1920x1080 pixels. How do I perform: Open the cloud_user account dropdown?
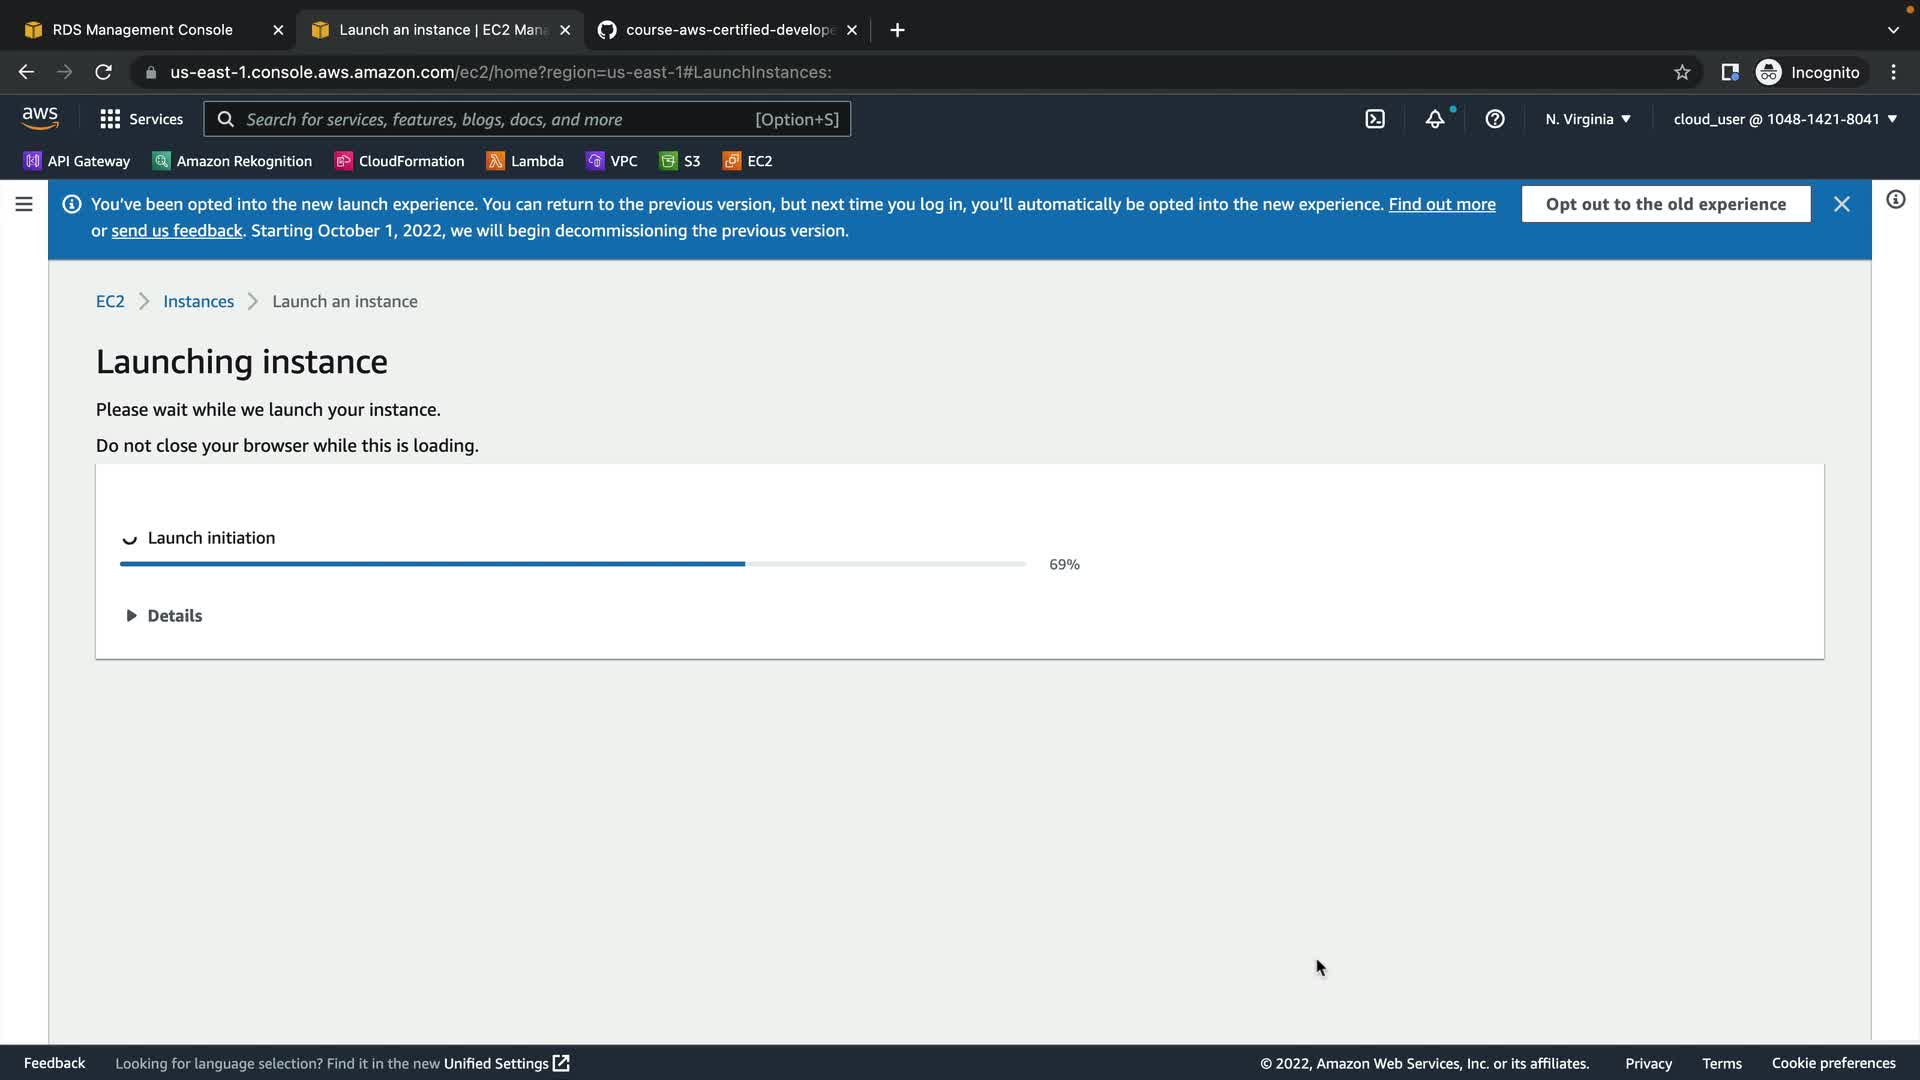click(1785, 119)
